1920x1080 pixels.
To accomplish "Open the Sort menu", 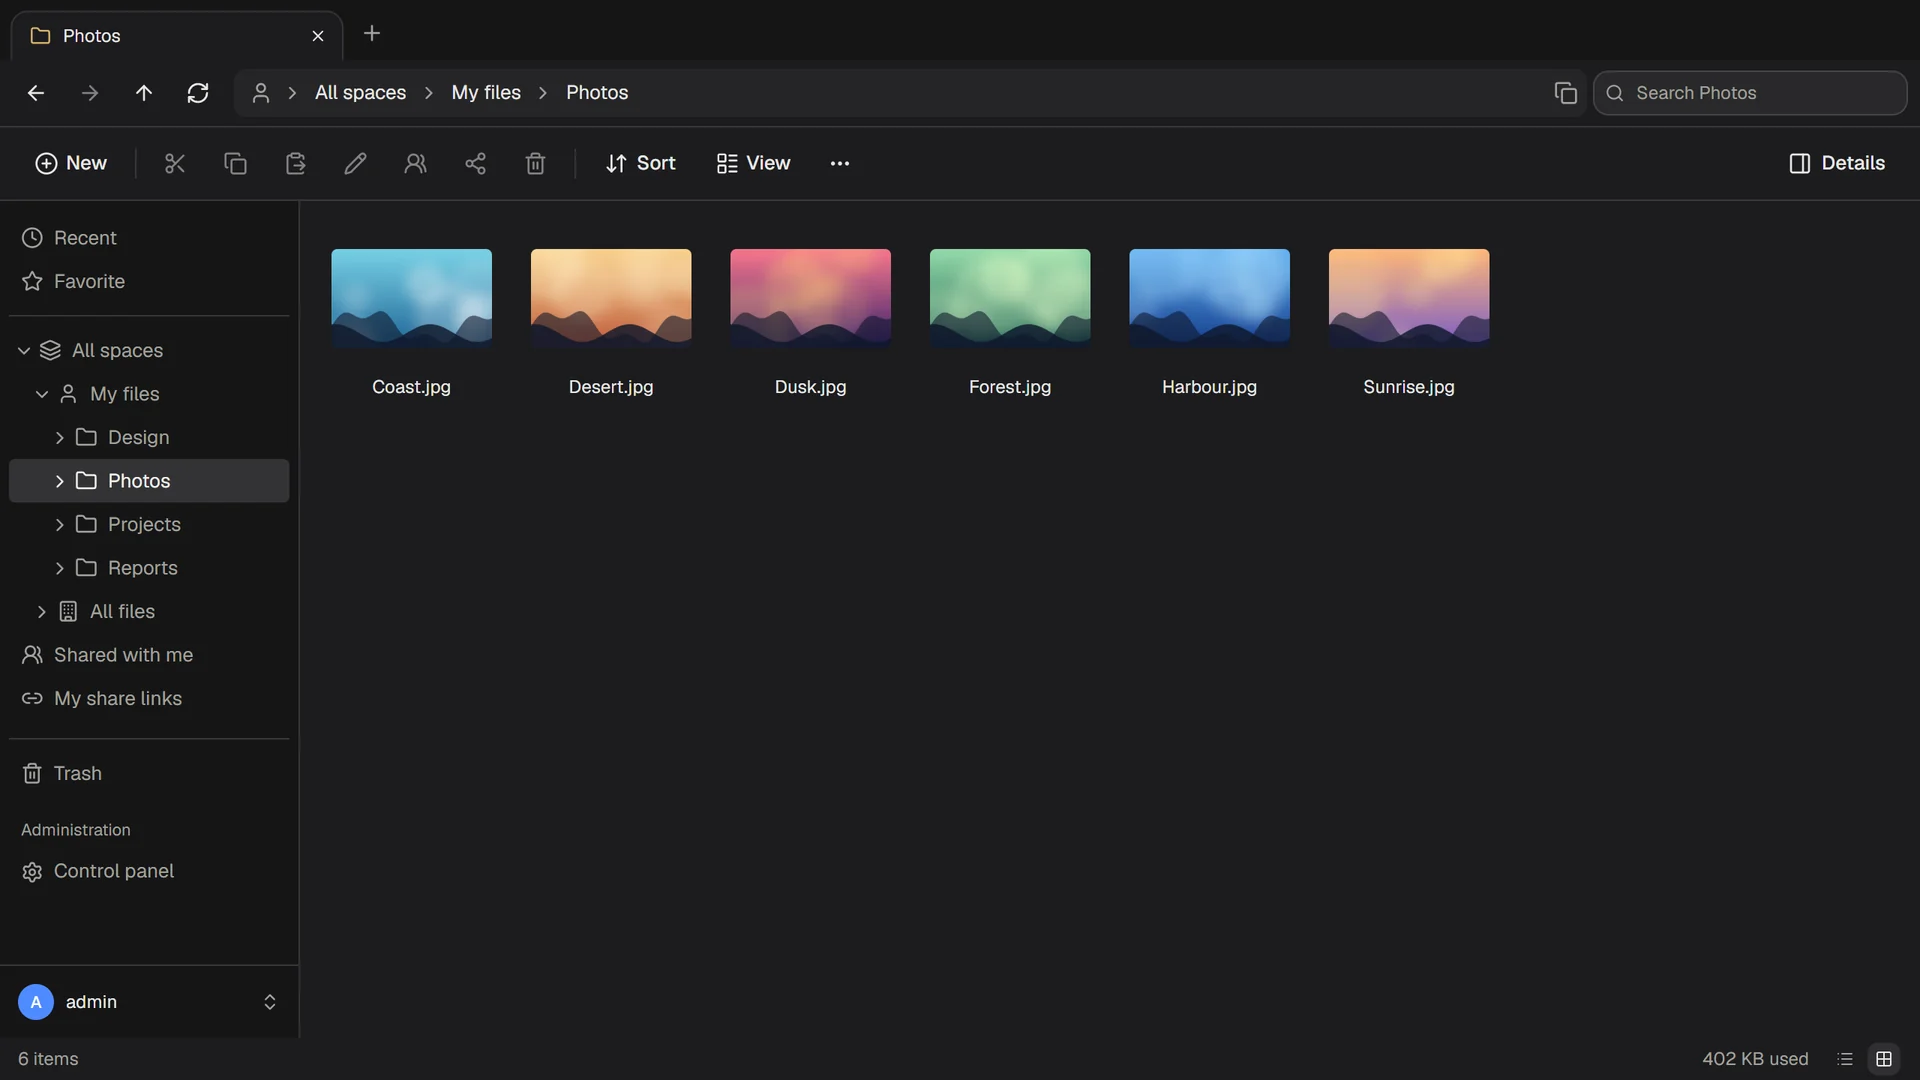I will point(641,163).
